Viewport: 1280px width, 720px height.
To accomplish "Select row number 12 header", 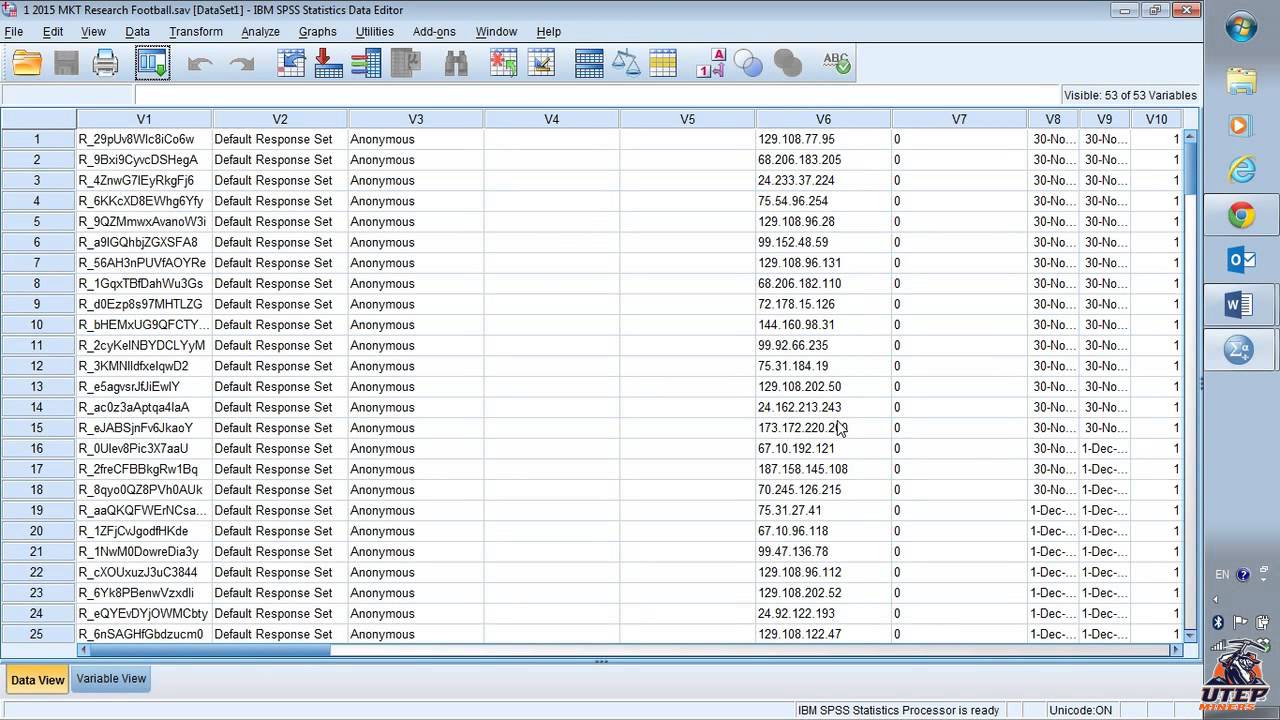I will click(x=38, y=366).
